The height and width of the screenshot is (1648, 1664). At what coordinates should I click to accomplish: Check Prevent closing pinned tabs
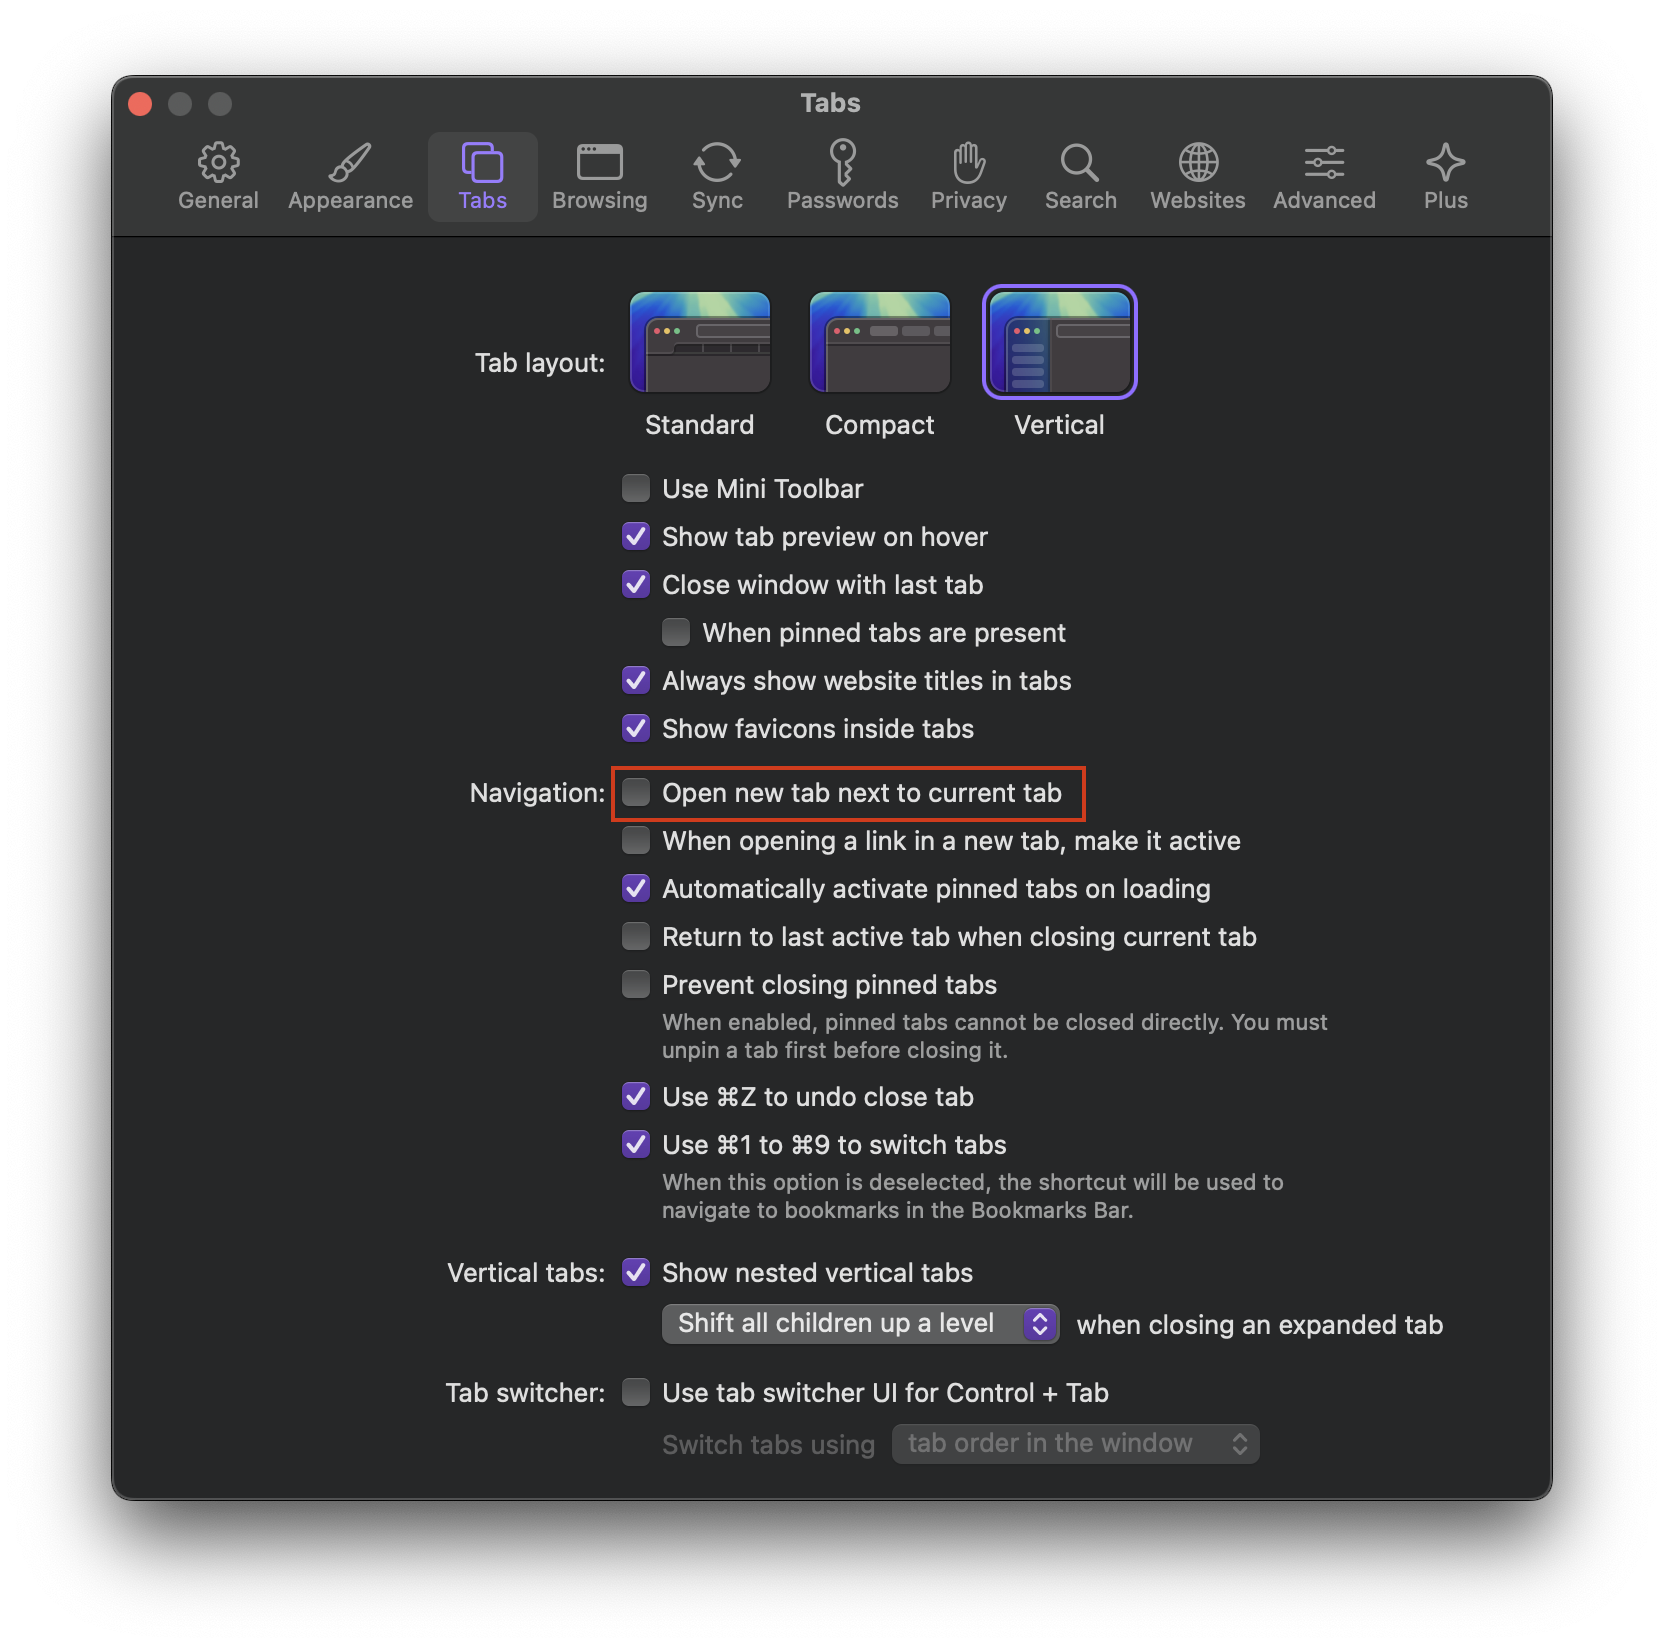(636, 985)
